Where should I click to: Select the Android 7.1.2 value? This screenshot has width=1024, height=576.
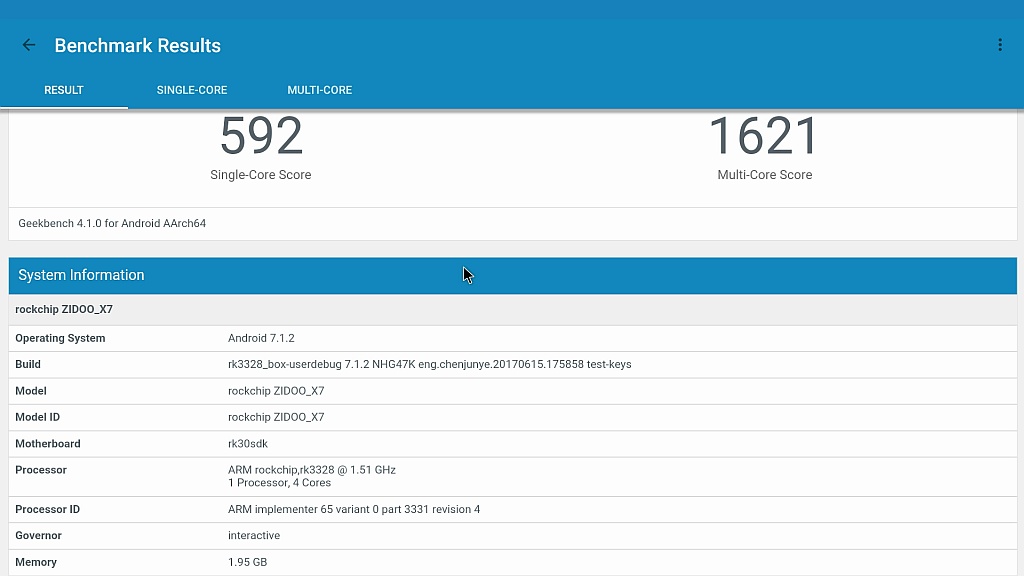[261, 338]
